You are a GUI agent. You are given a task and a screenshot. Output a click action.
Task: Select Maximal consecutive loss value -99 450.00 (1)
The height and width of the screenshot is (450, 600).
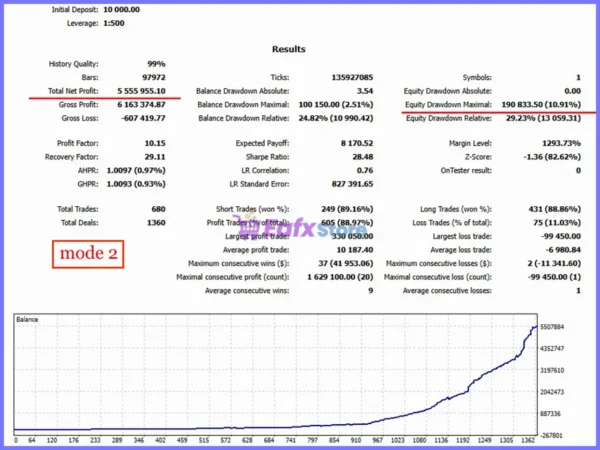pyautogui.click(x=554, y=277)
